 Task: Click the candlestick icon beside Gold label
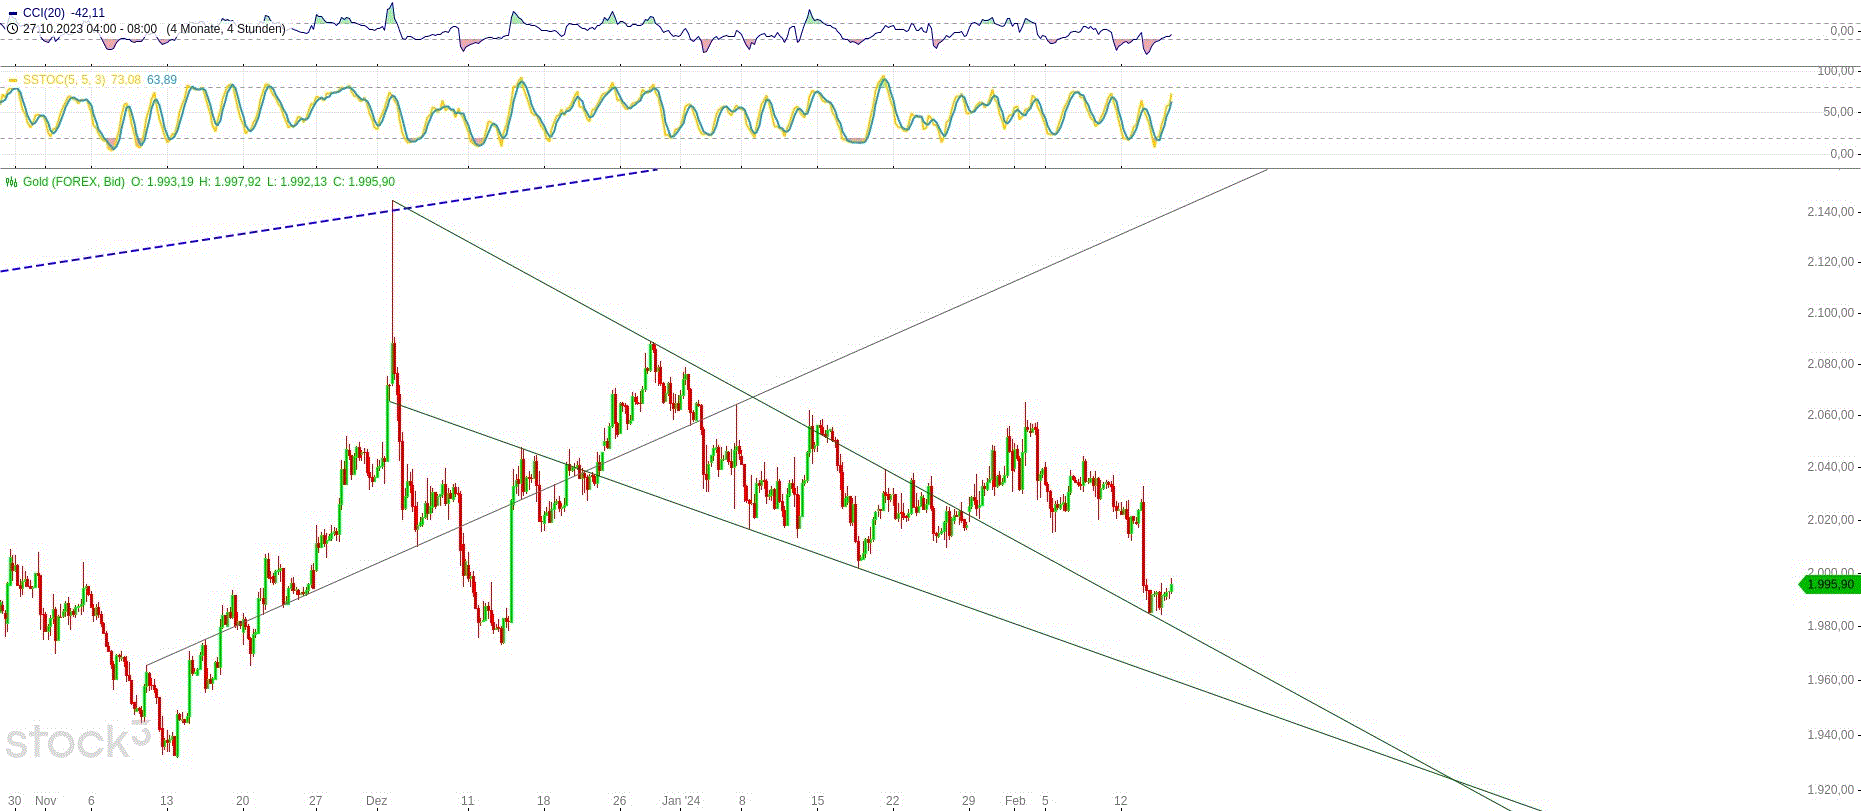[12, 182]
